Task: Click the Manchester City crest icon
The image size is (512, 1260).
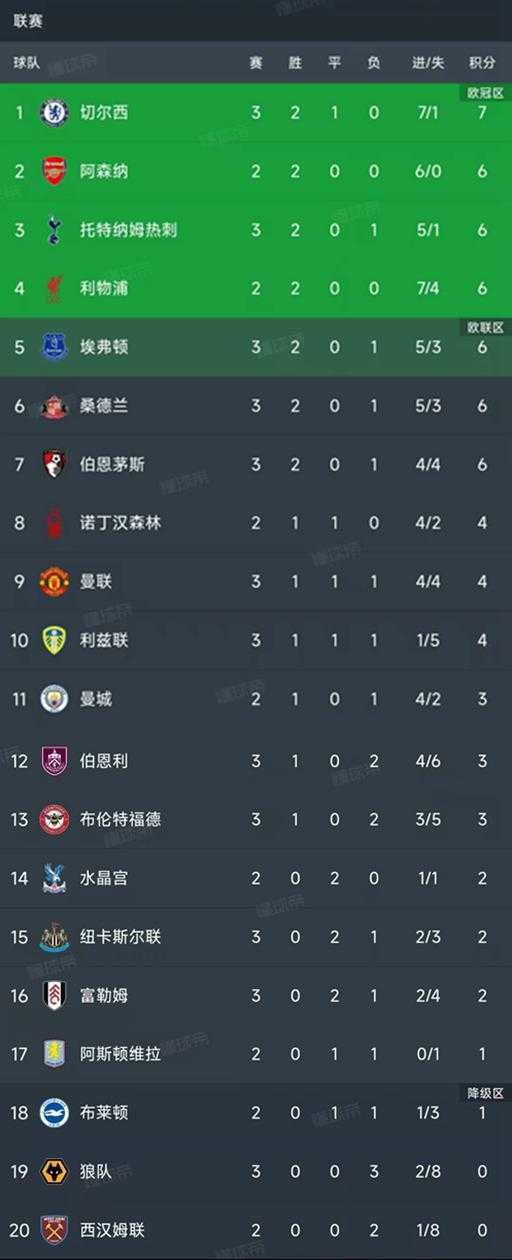Action: (53, 699)
